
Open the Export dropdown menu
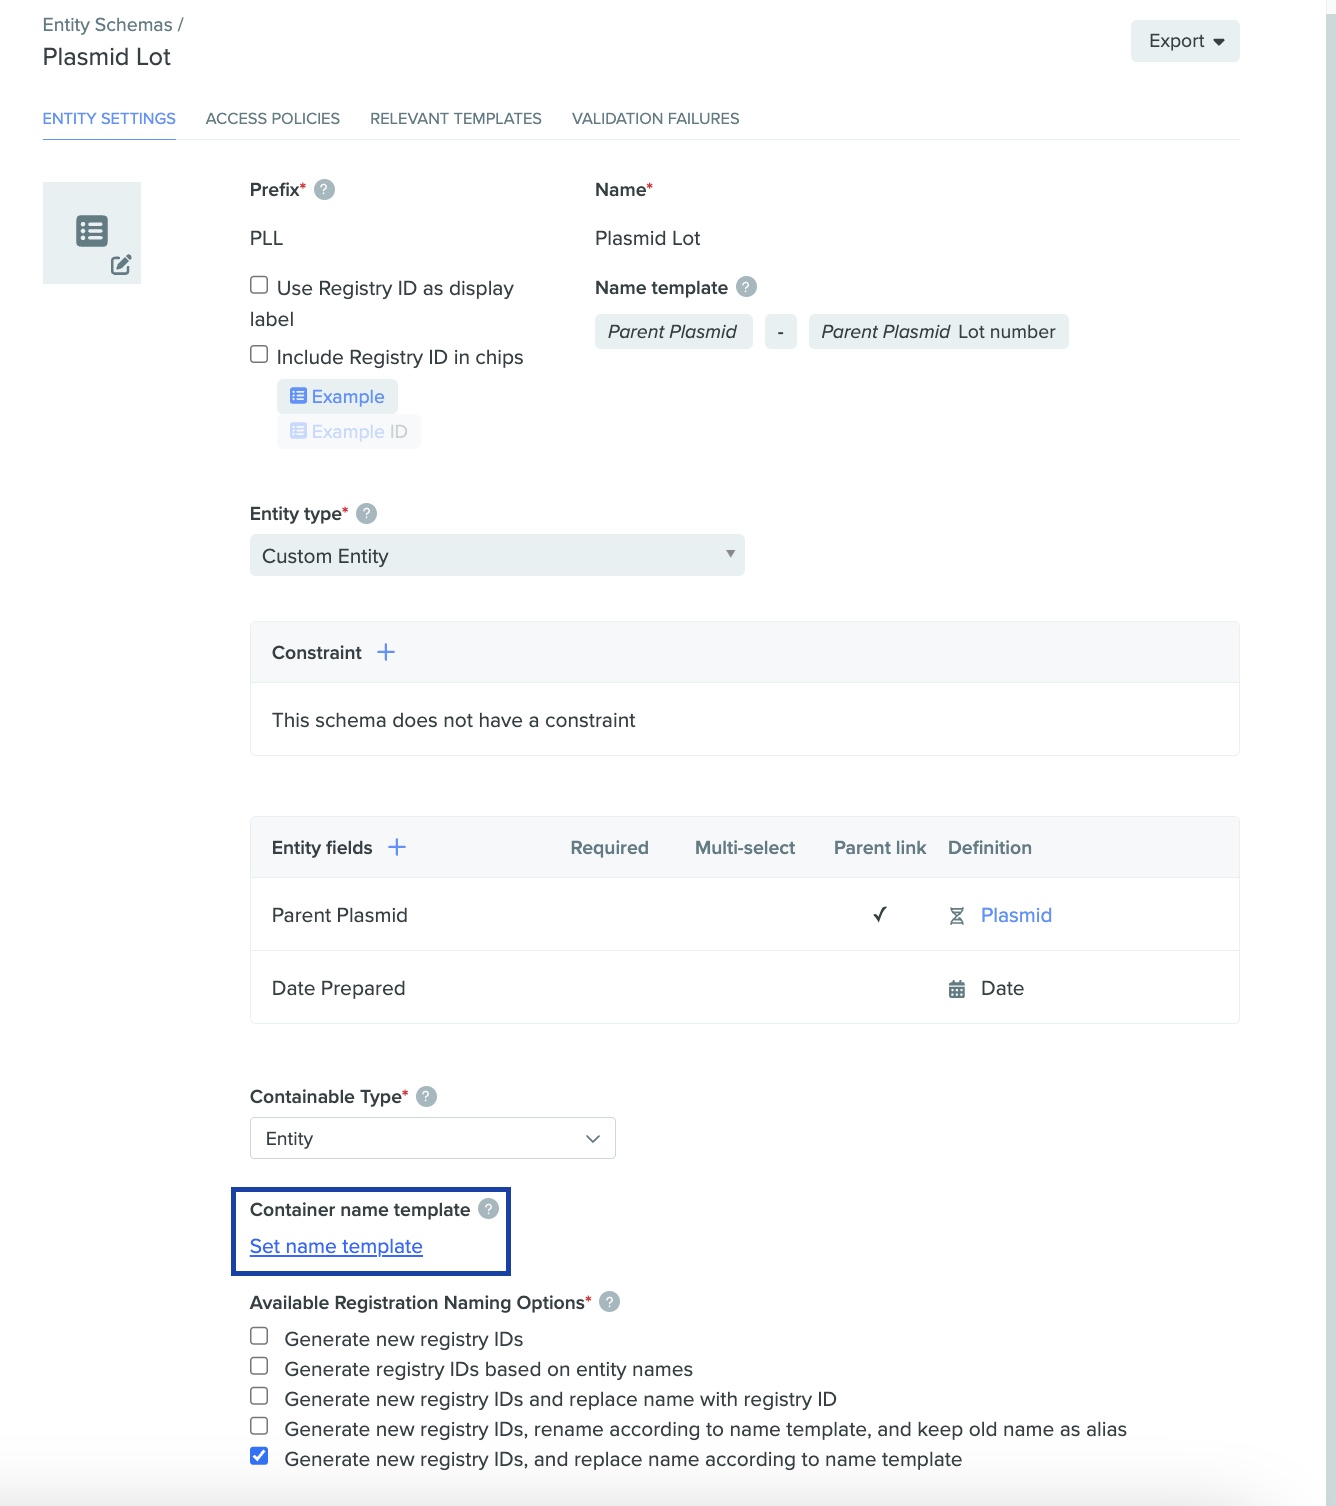1185,41
